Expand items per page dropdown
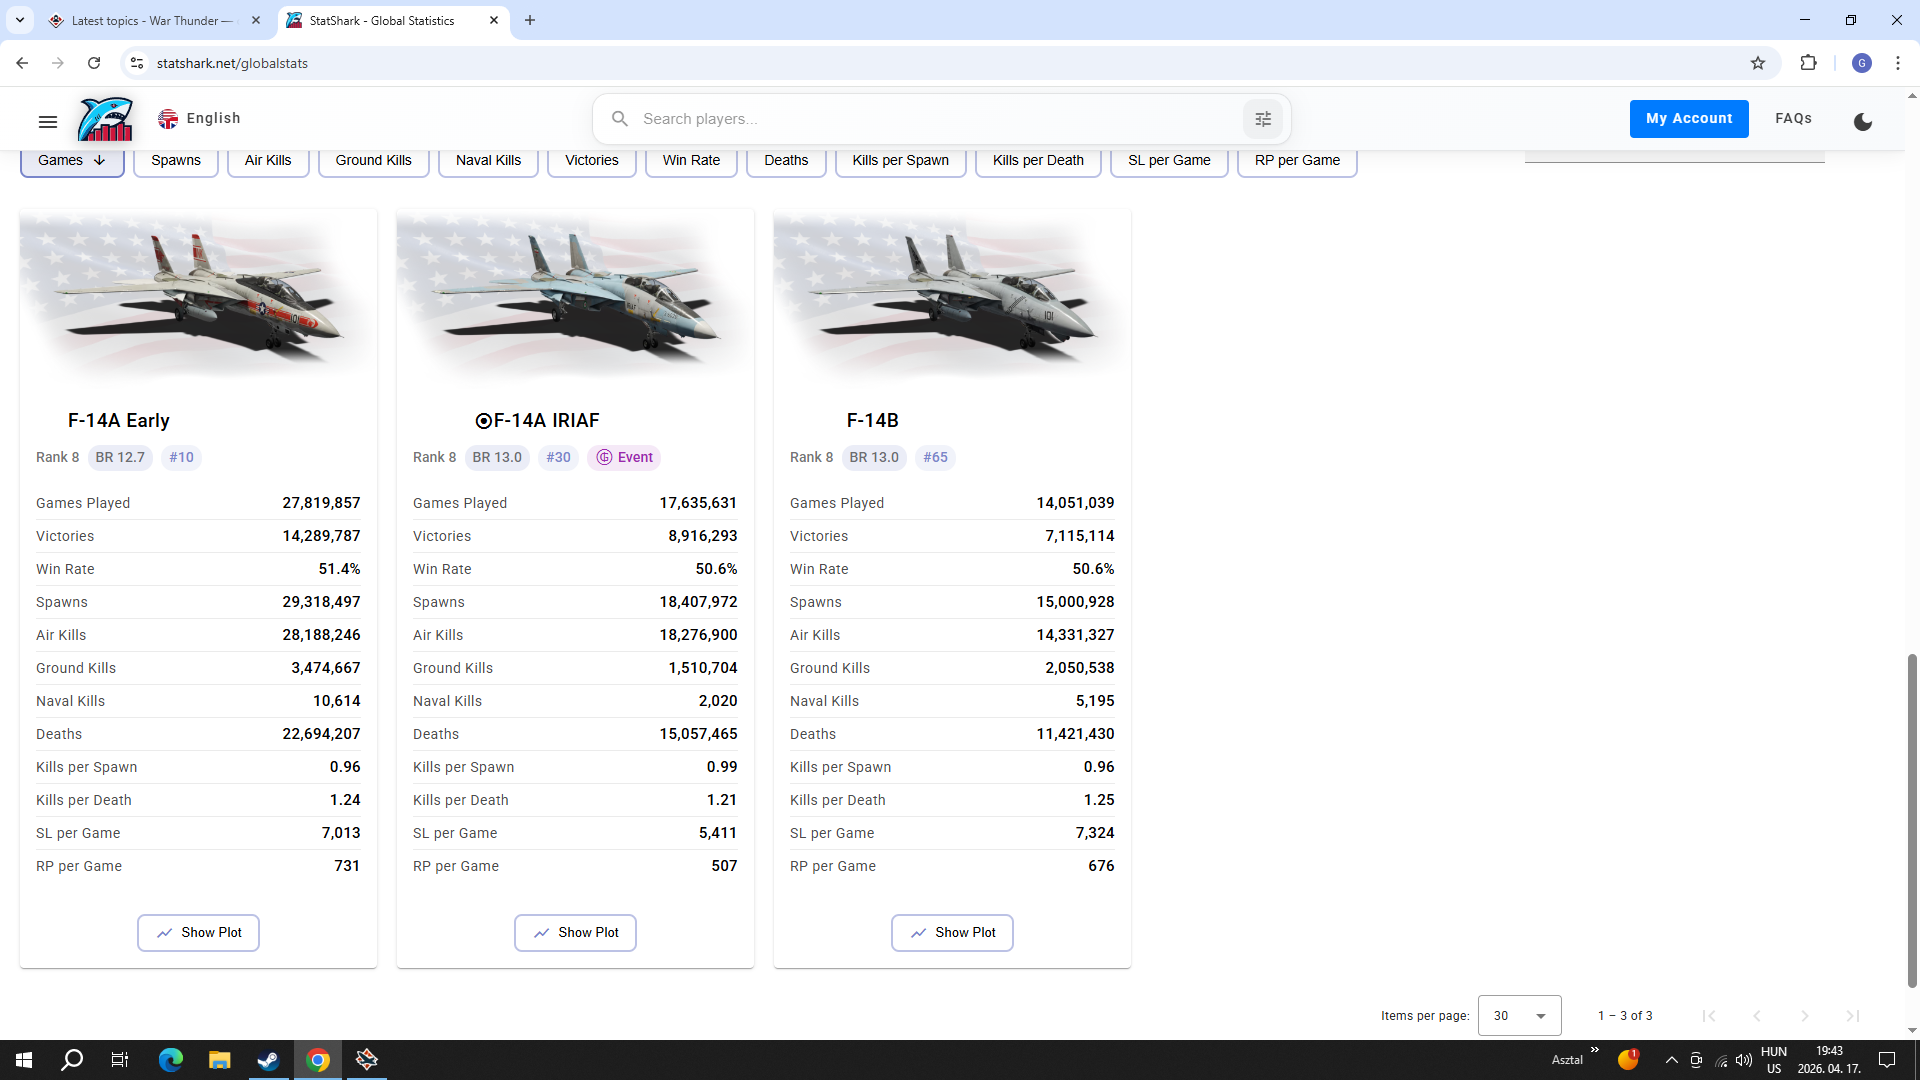This screenshot has width=1920, height=1080. [1519, 1015]
